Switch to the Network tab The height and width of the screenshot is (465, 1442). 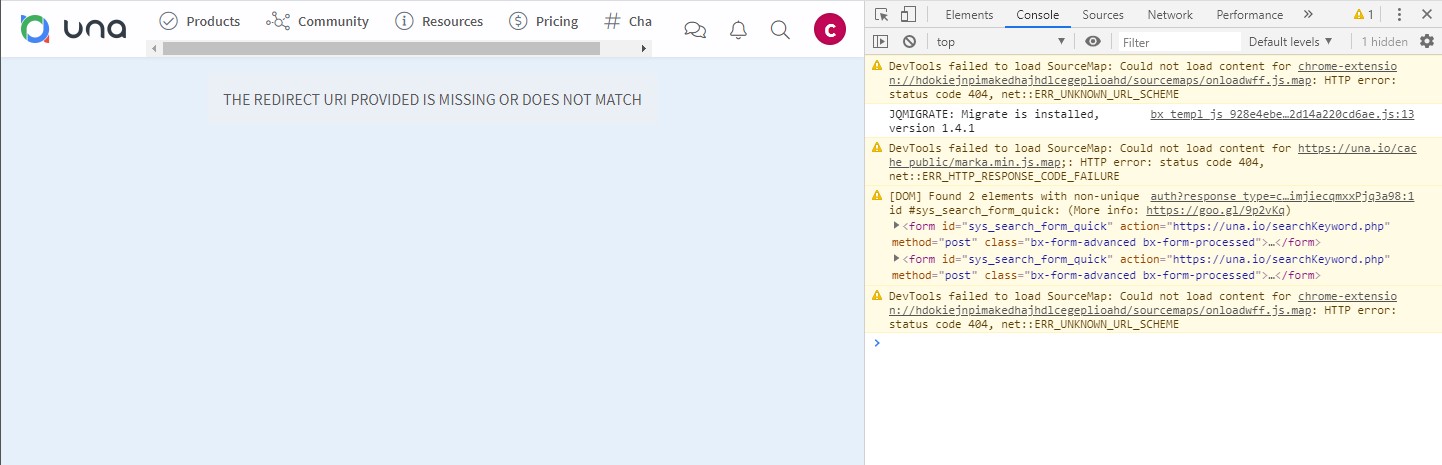1169,15
